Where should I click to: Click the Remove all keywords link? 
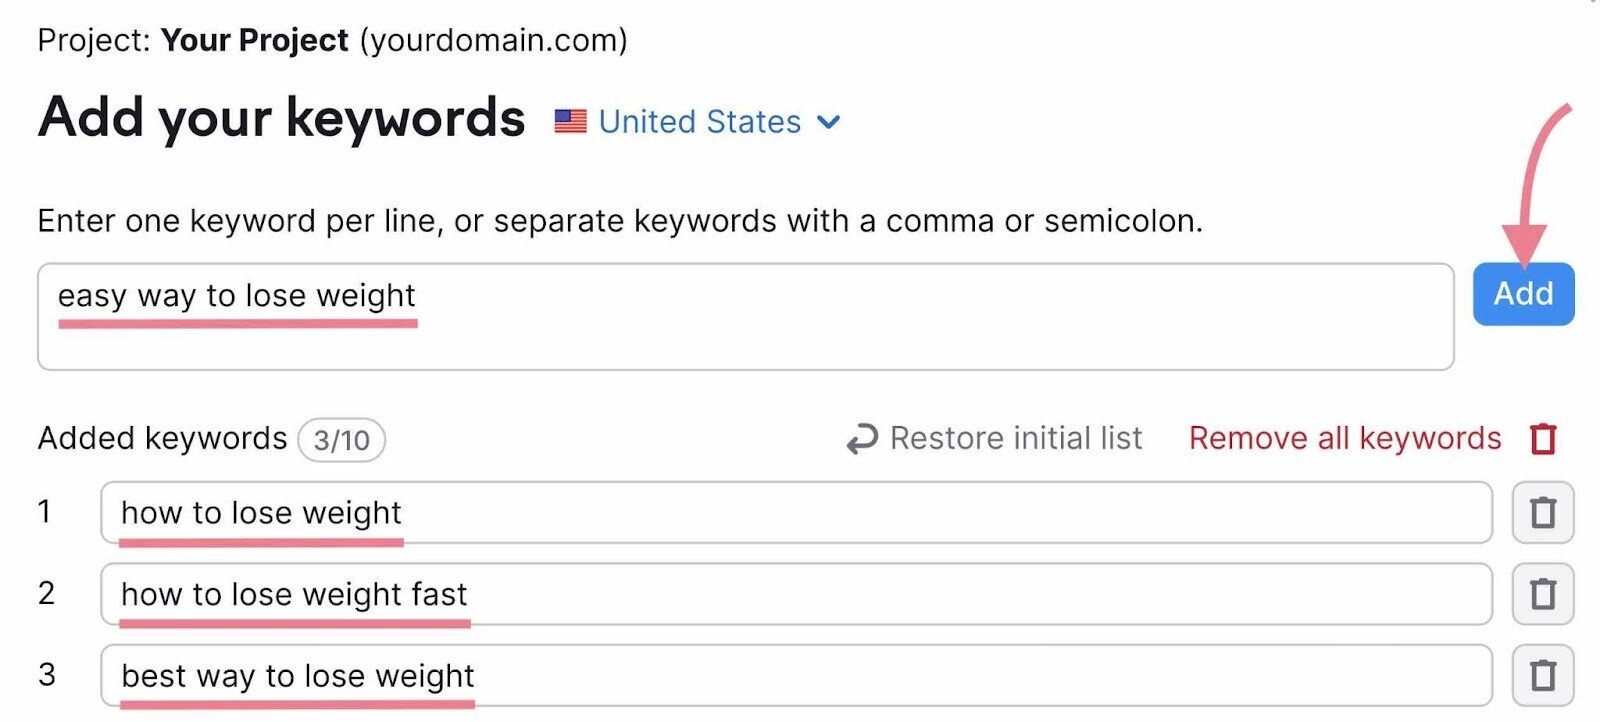pyautogui.click(x=1344, y=438)
